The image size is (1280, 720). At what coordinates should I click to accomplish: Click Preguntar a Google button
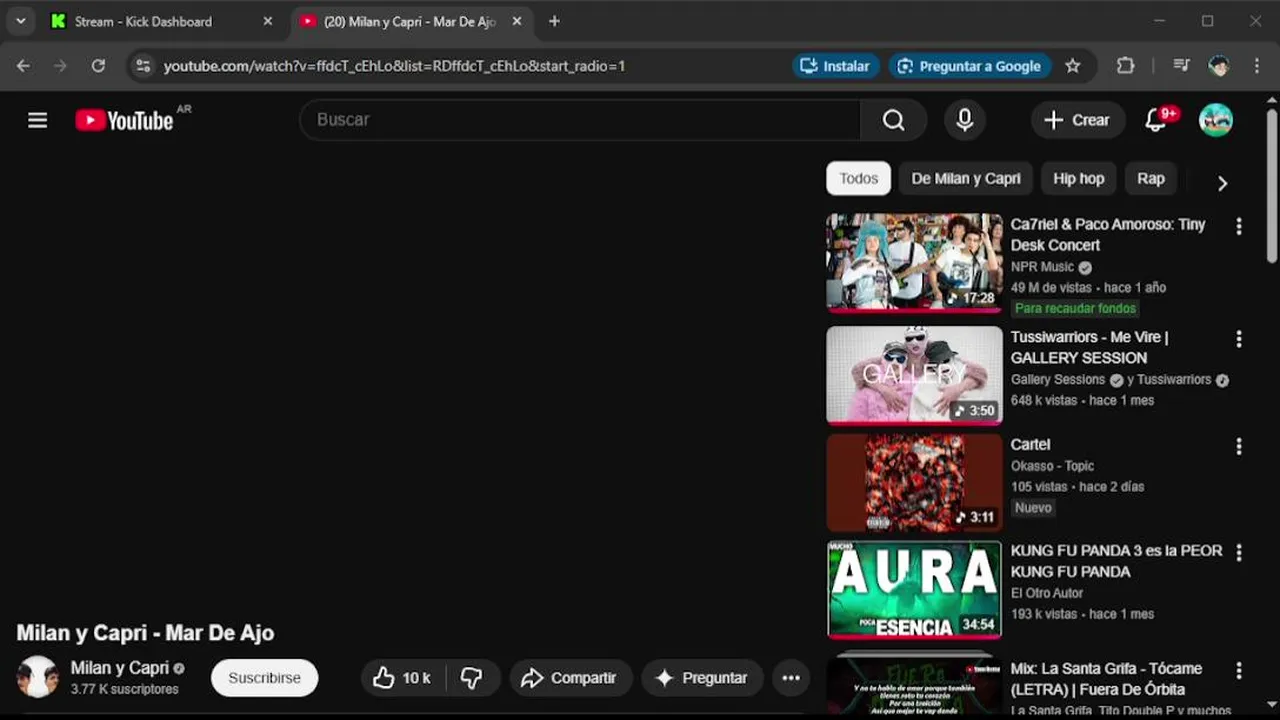coord(970,66)
